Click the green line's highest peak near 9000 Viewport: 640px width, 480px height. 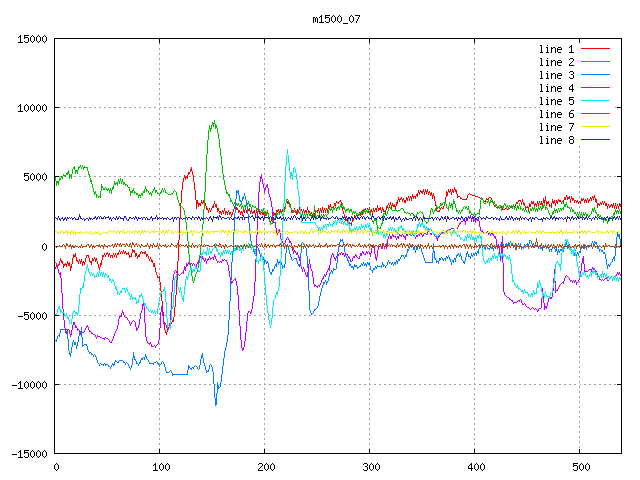coord(213,122)
